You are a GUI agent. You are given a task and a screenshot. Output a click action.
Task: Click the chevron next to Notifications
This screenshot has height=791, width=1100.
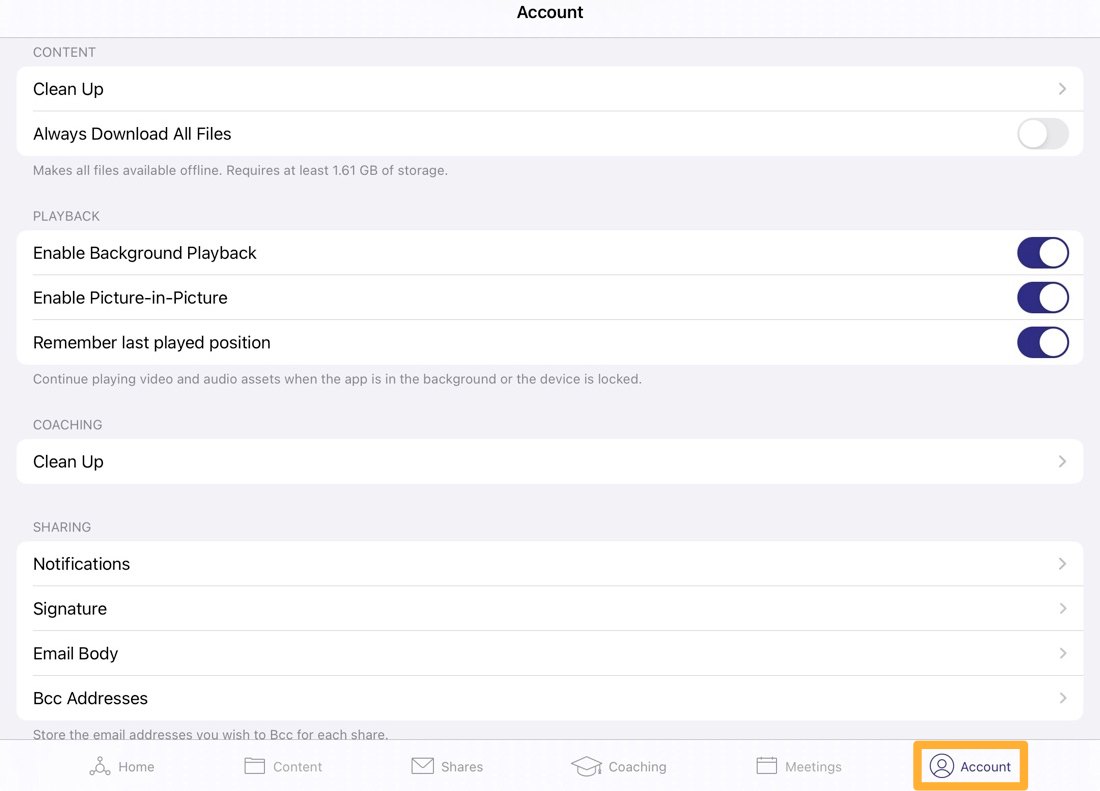[x=1062, y=564]
